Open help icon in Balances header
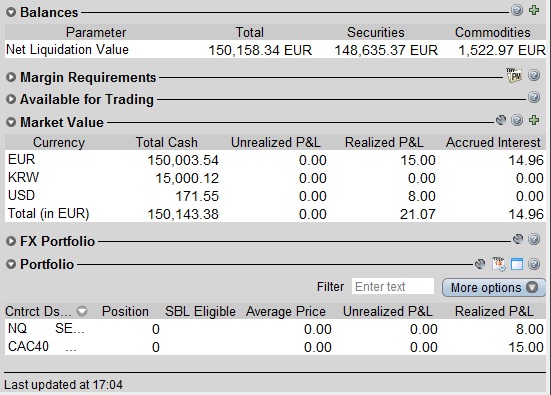Viewport: 551px width, 395px height. pos(517,10)
